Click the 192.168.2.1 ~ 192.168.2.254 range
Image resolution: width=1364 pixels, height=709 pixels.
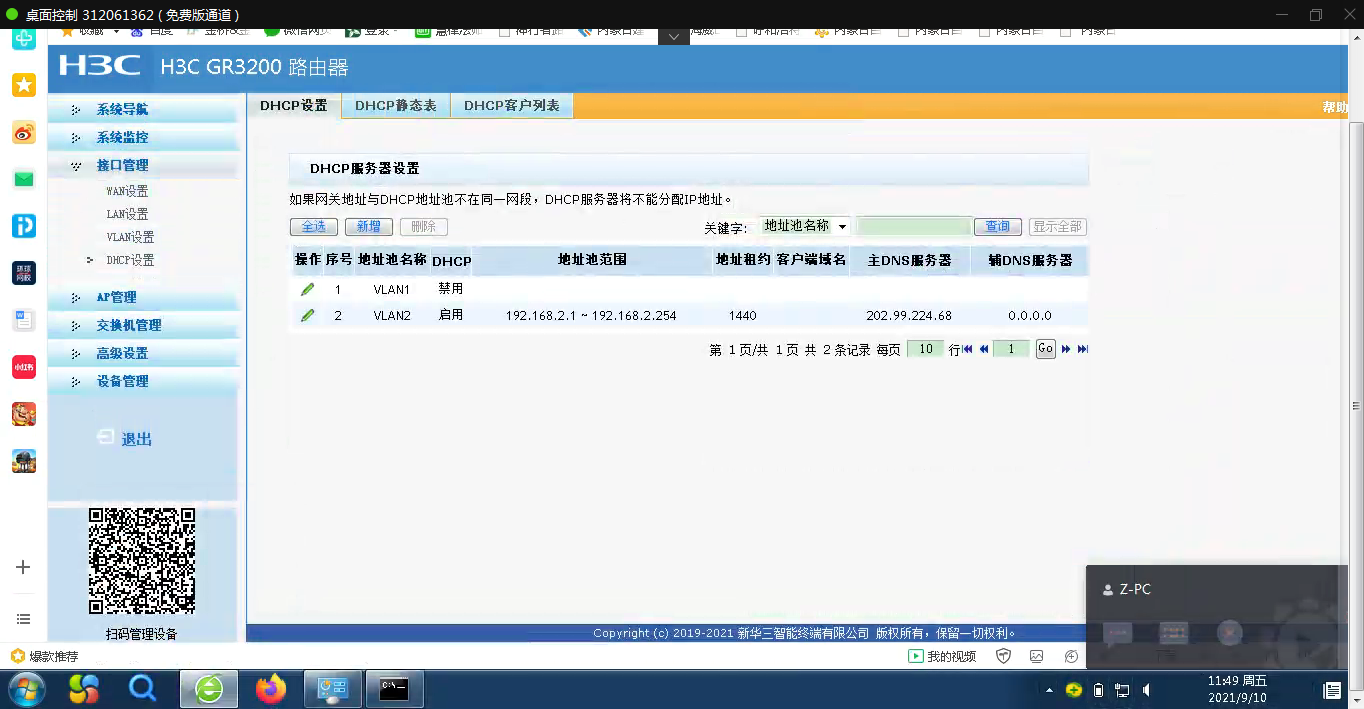pyautogui.click(x=591, y=315)
